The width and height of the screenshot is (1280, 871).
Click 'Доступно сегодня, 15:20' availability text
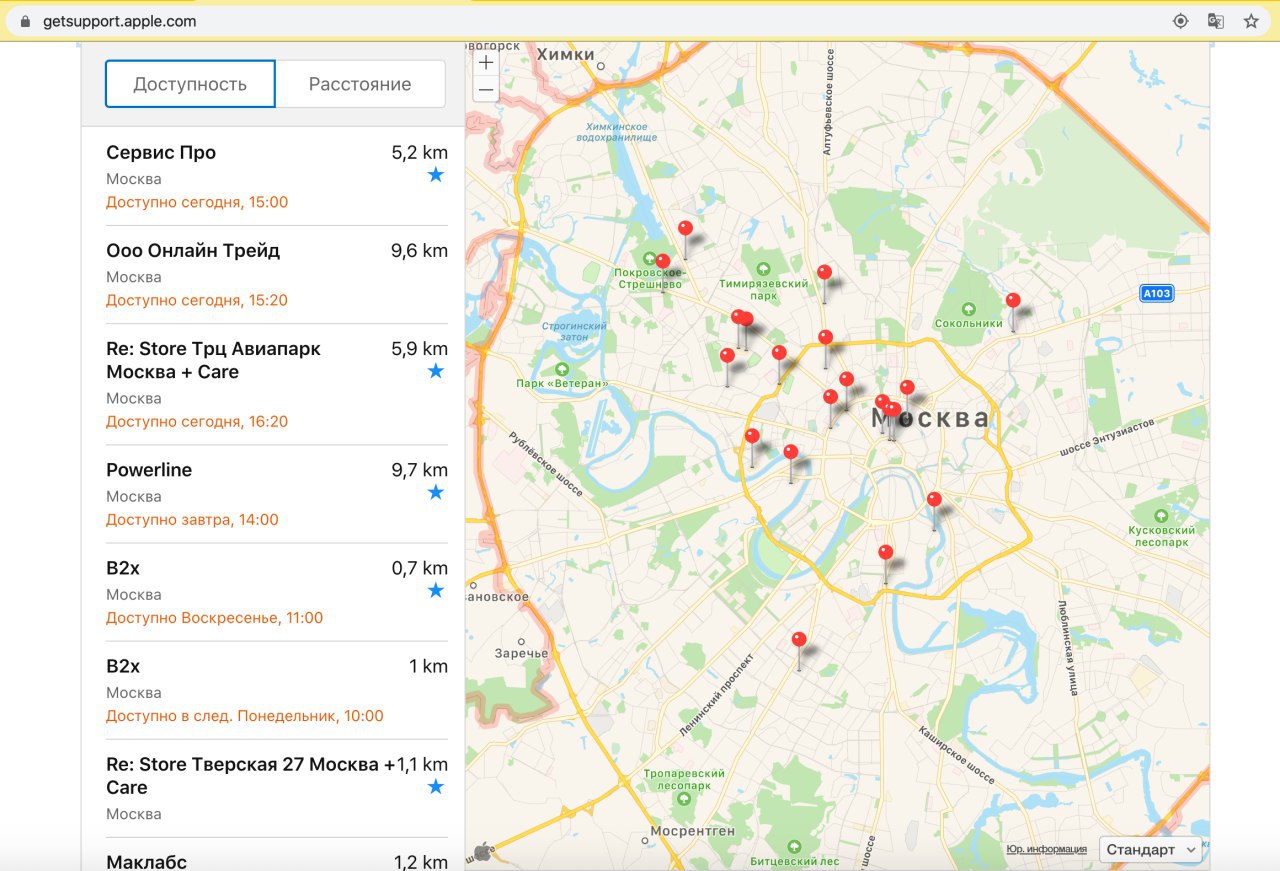pos(197,300)
